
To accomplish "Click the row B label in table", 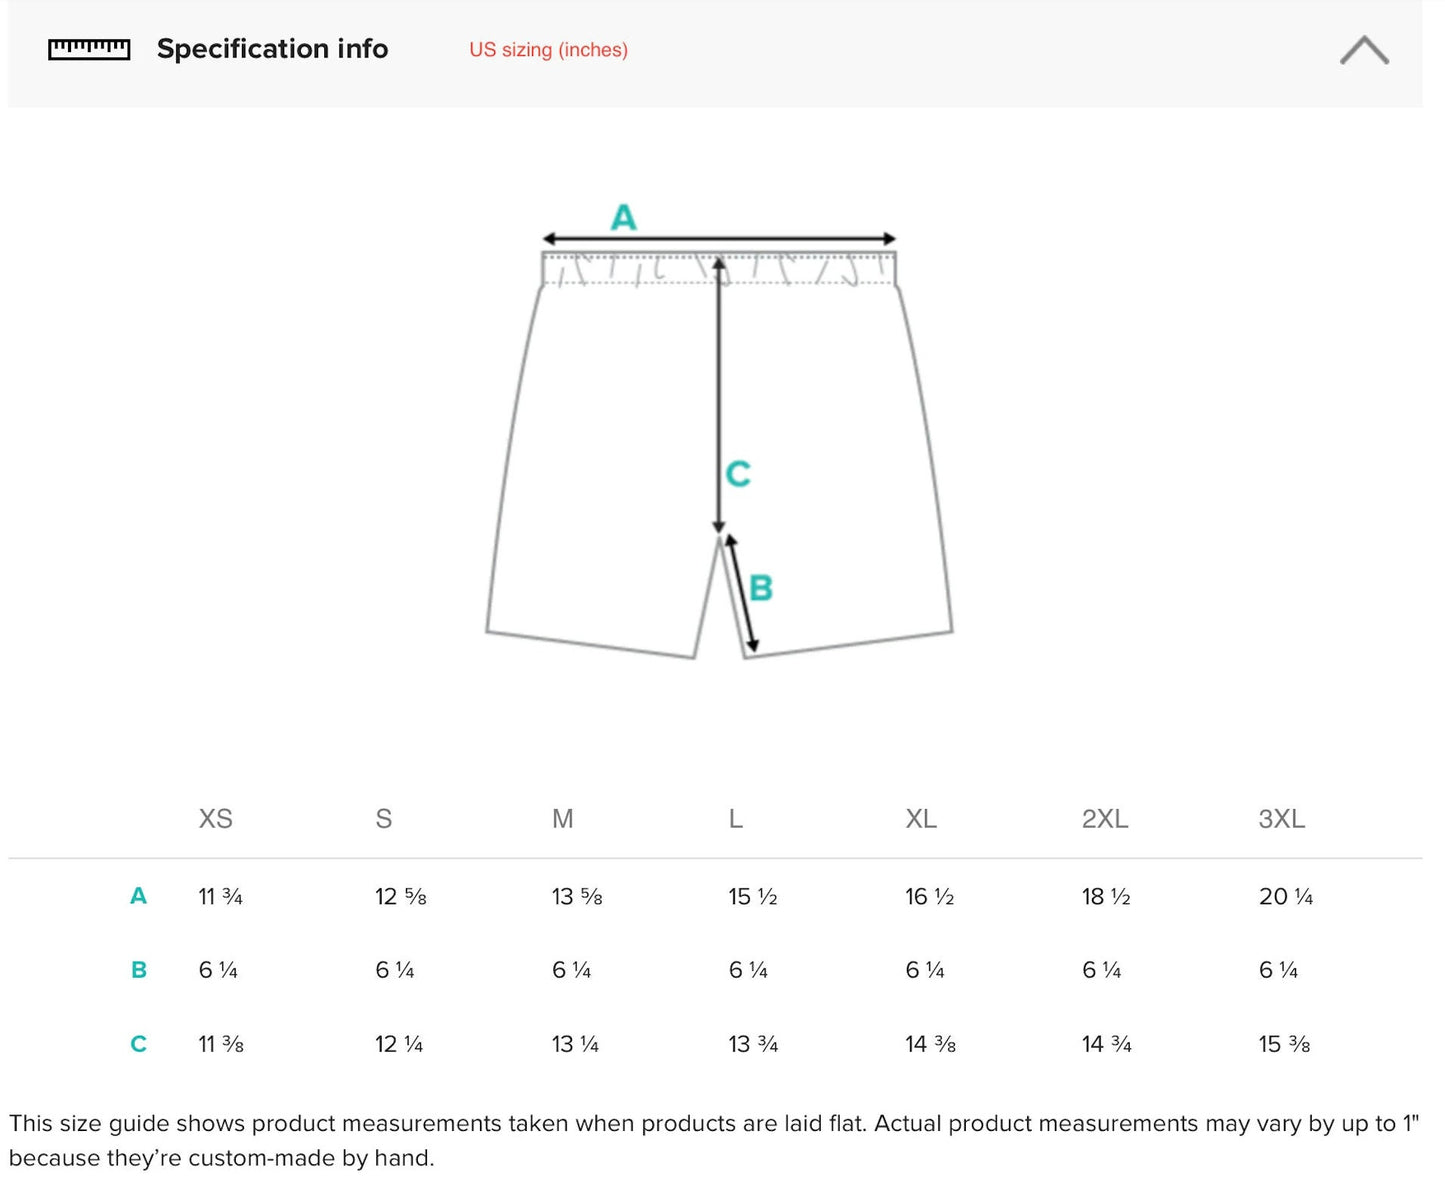I will click(138, 970).
